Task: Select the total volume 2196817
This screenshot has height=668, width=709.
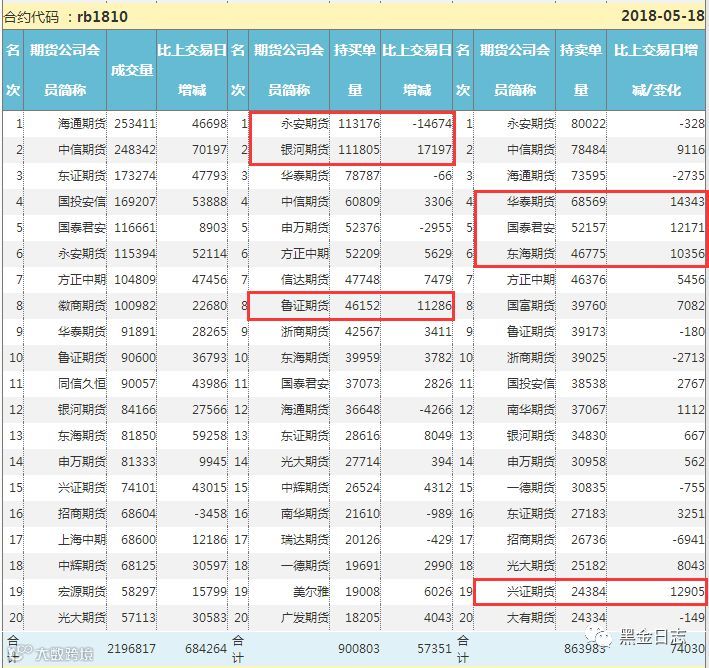Action: click(x=131, y=649)
